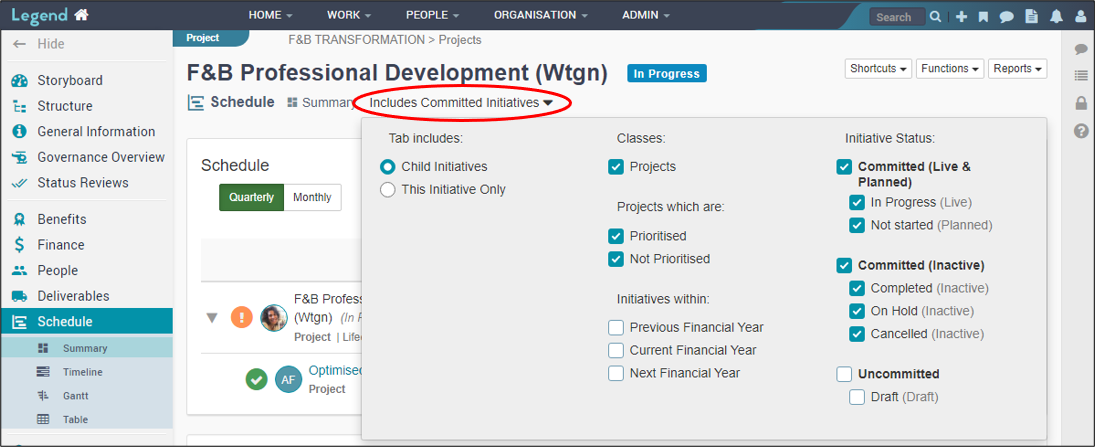The width and height of the screenshot is (1095, 447).
Task: Click the F&B TRANSFORMATION breadcrumb
Action: click(356, 40)
